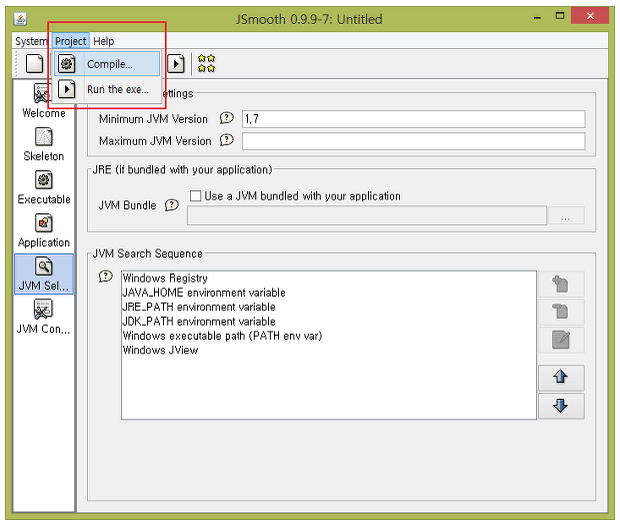The width and height of the screenshot is (620, 525).
Task: Click the yellow stars toolbar icon
Action: 206,64
